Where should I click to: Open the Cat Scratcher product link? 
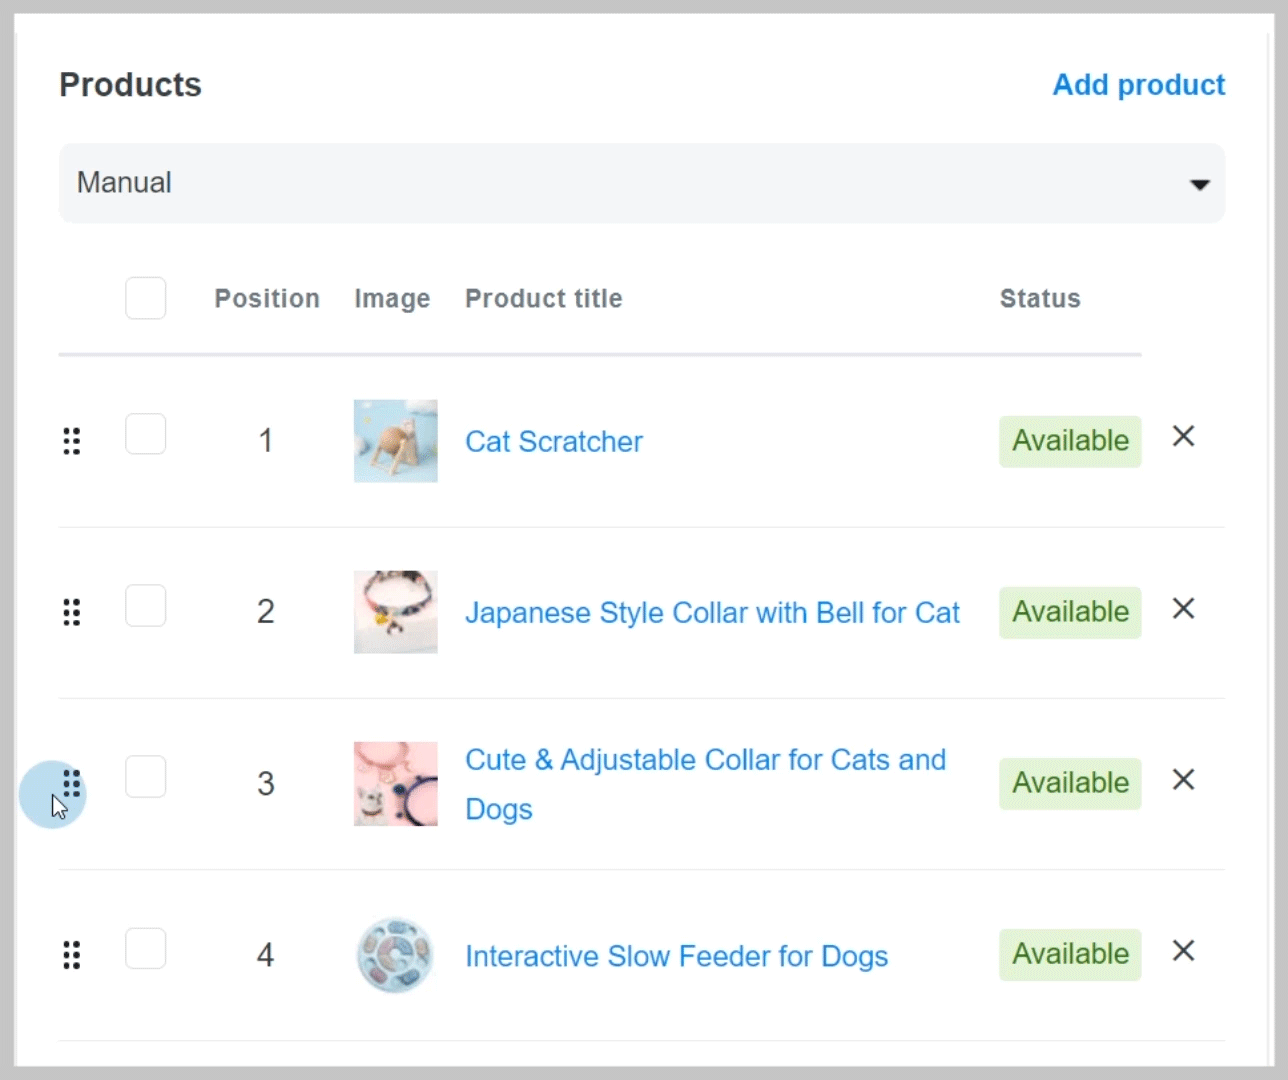[554, 442]
